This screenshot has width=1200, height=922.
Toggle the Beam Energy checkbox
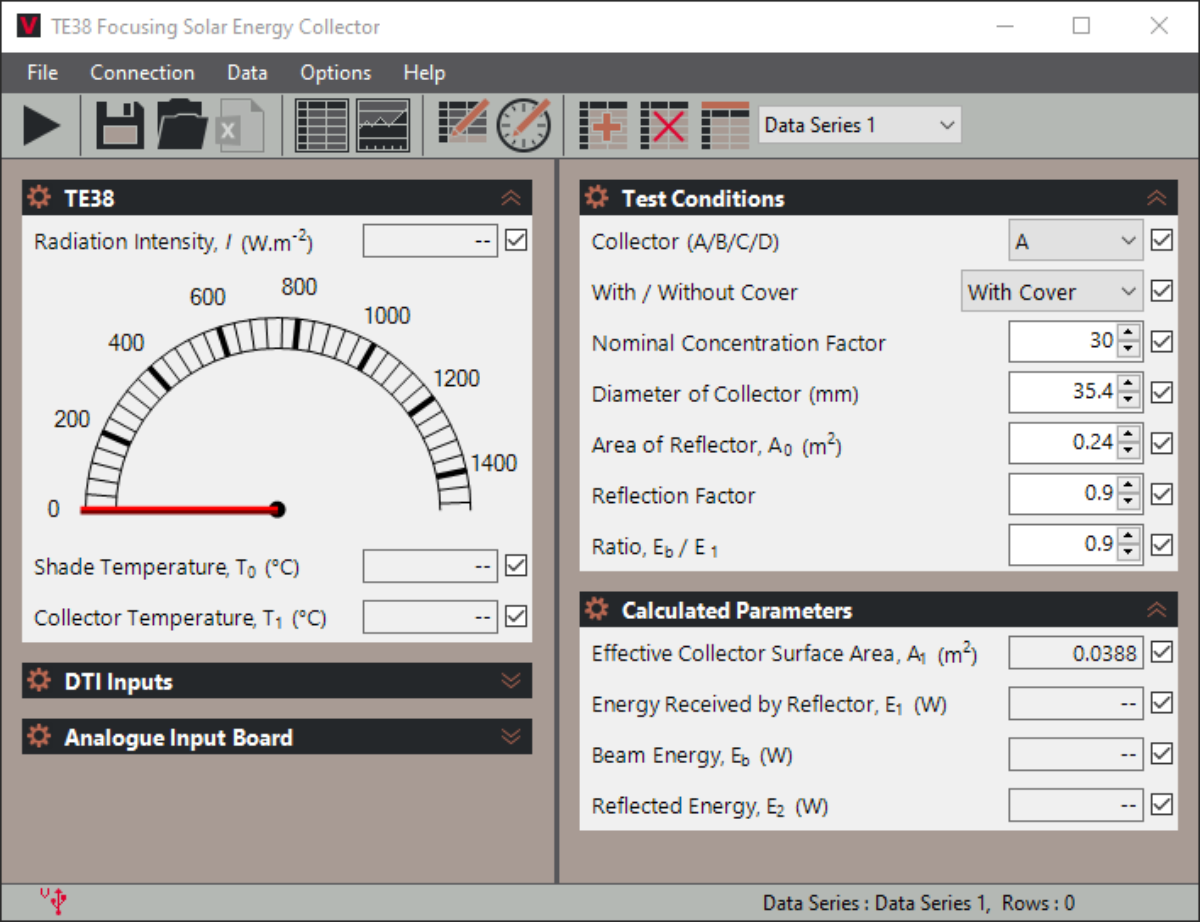[1161, 754]
